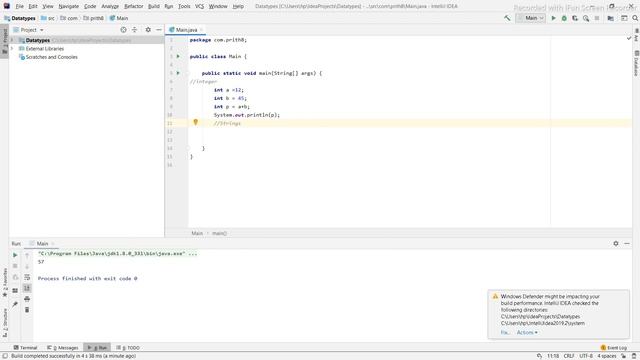Click the Search Everywhere magnifier icon

coord(635,18)
